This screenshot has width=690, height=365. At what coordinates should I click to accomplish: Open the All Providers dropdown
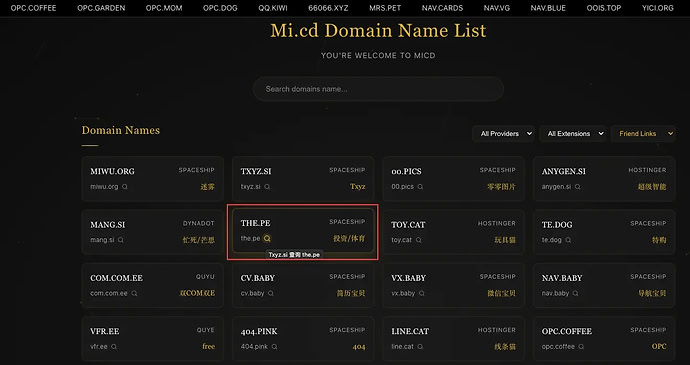click(x=503, y=133)
